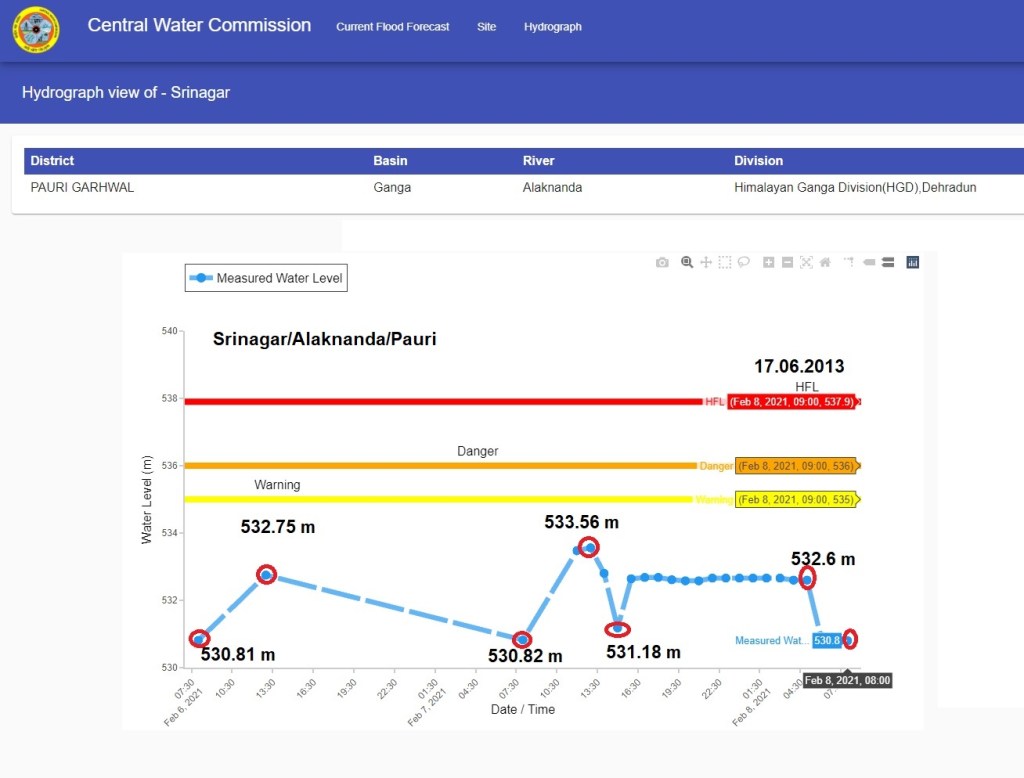Open the Plotly logo link icon
The width and height of the screenshot is (1024, 778).
(x=912, y=262)
